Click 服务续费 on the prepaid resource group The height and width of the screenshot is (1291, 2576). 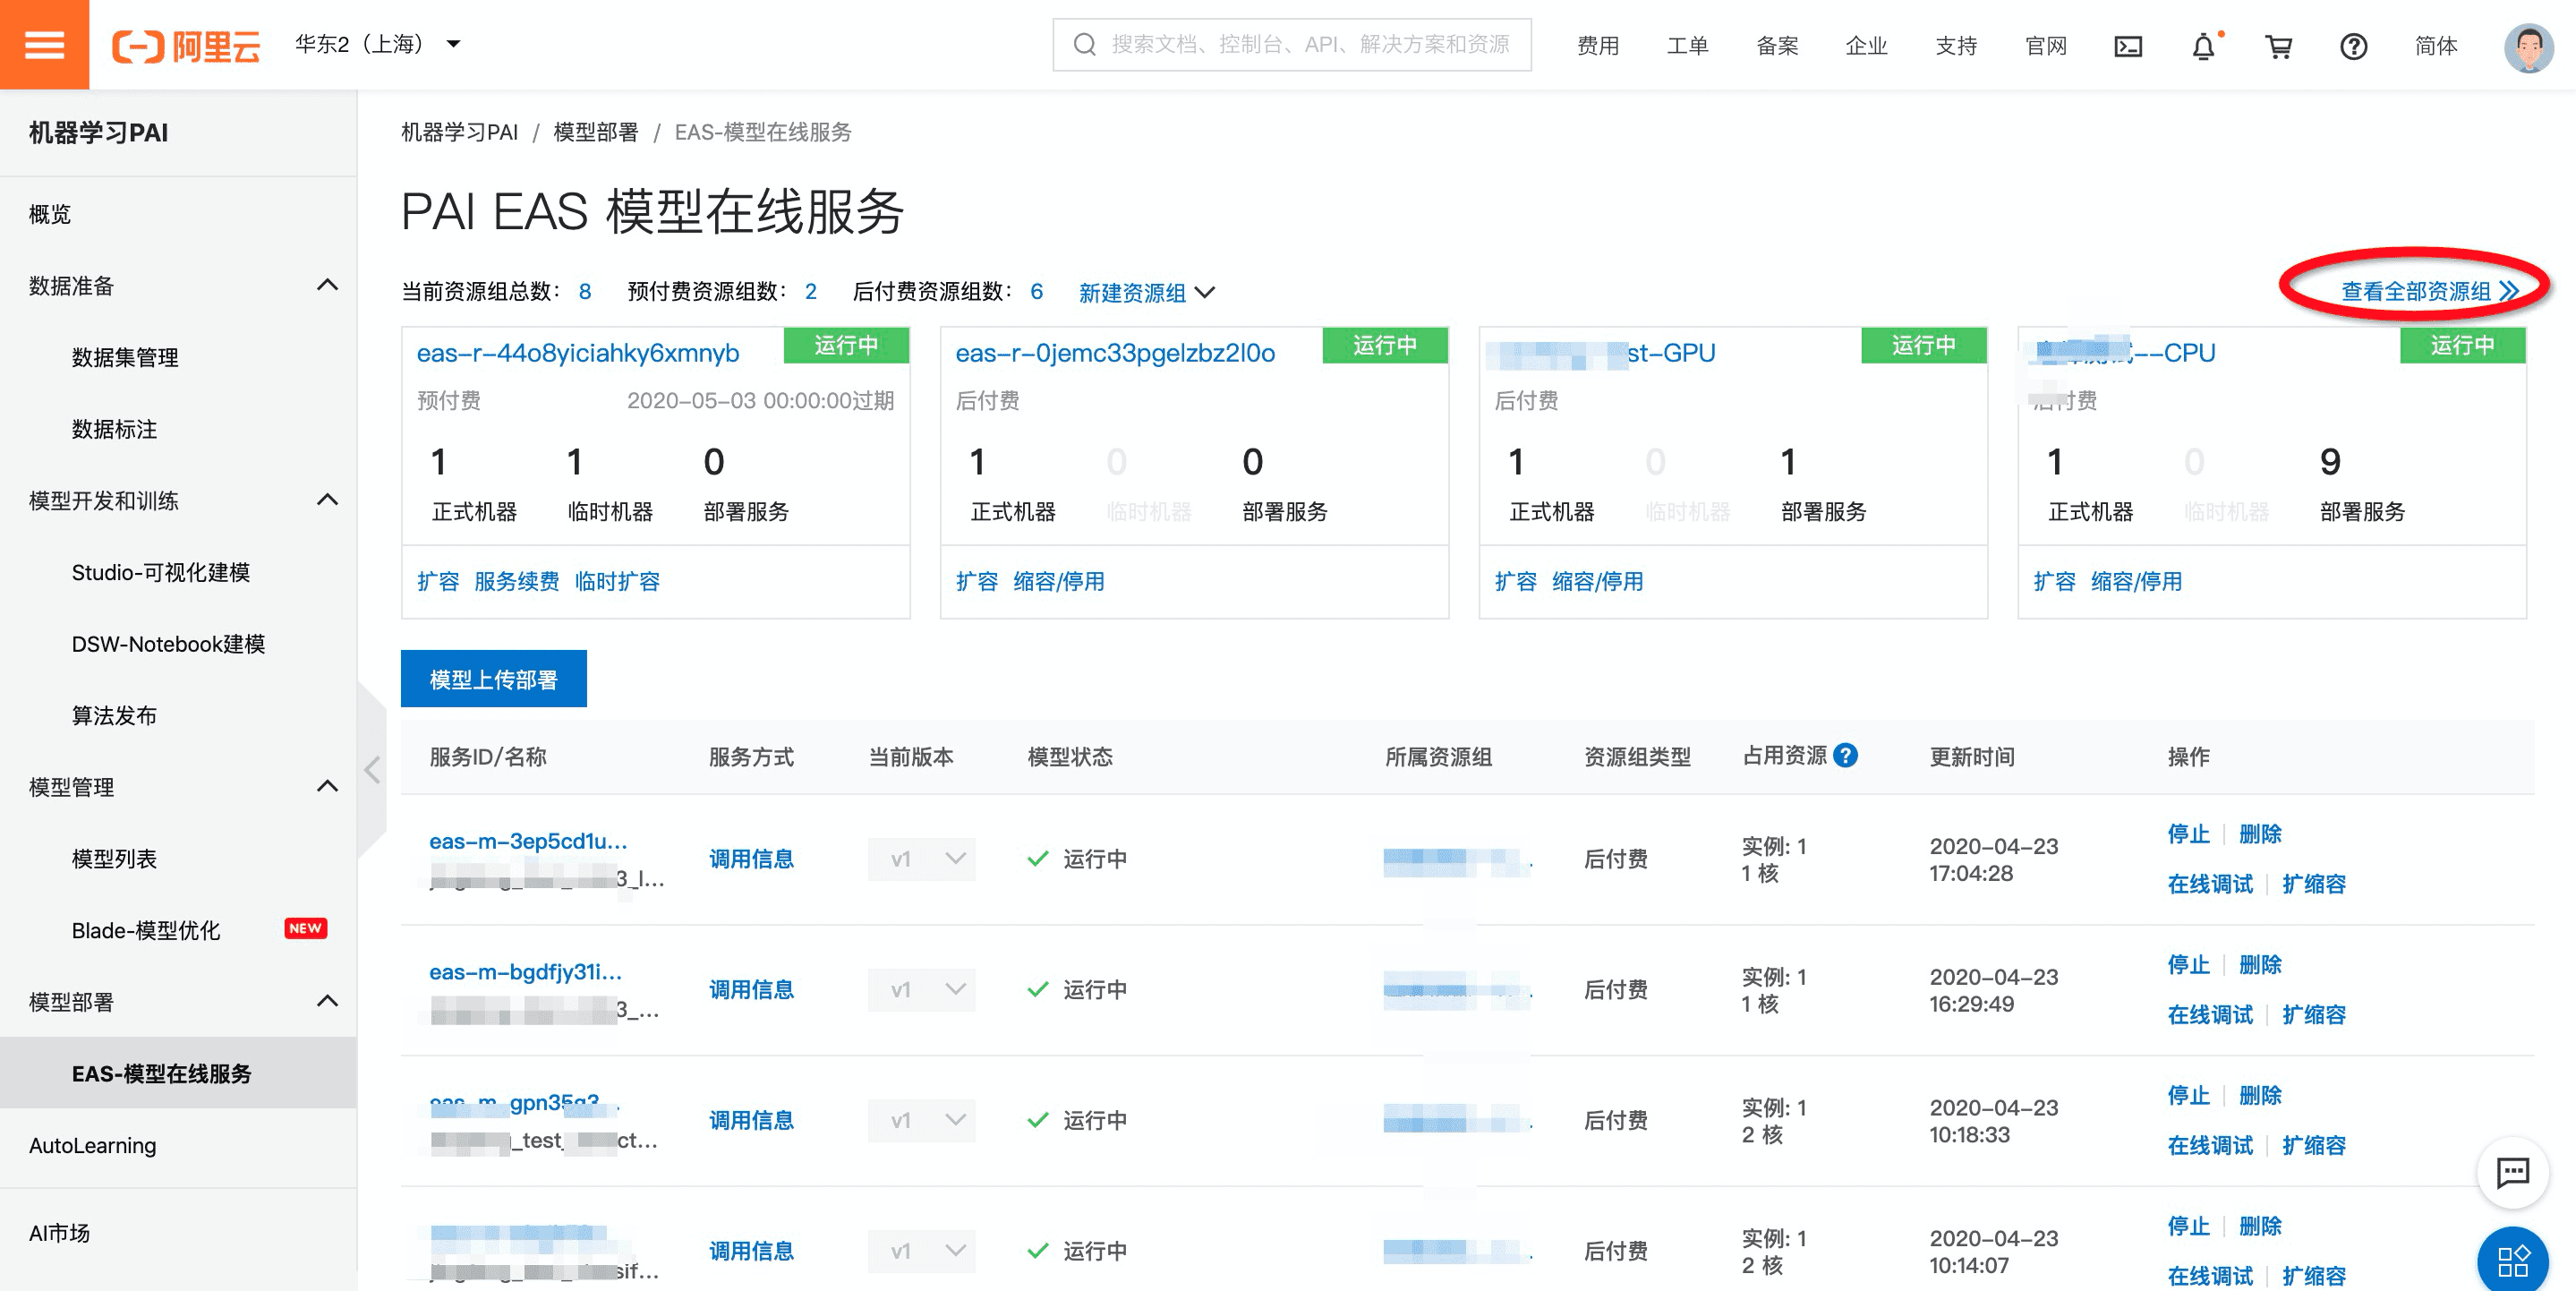516,581
